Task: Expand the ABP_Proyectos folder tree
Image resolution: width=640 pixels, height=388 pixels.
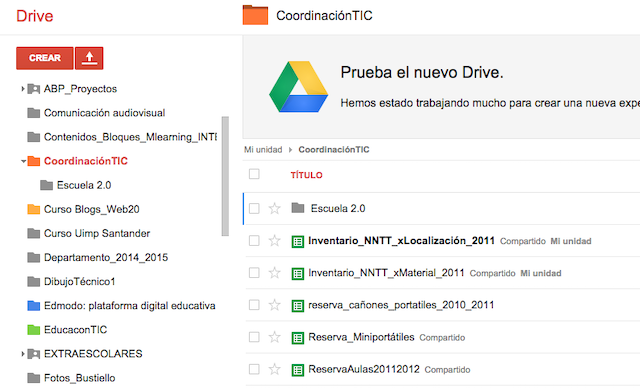Action: click(x=23, y=89)
